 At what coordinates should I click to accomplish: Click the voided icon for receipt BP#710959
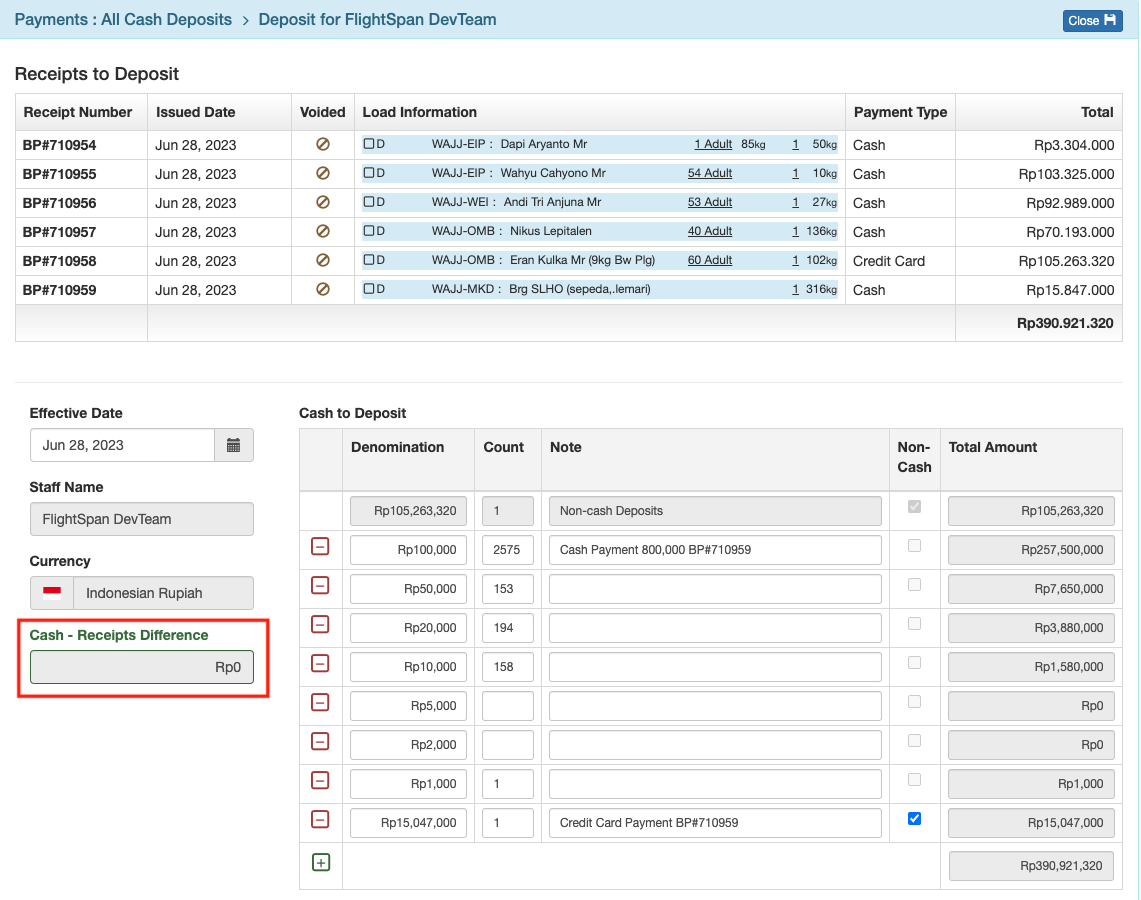point(322,290)
